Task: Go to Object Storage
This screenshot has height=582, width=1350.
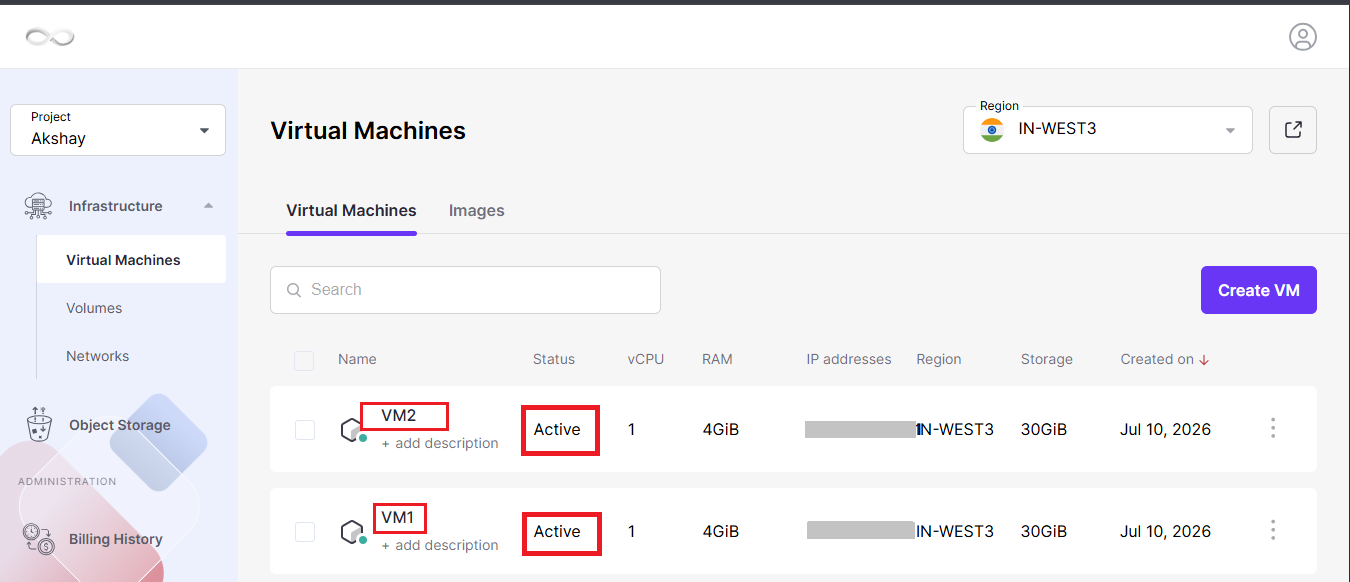Action: pyautogui.click(x=120, y=425)
